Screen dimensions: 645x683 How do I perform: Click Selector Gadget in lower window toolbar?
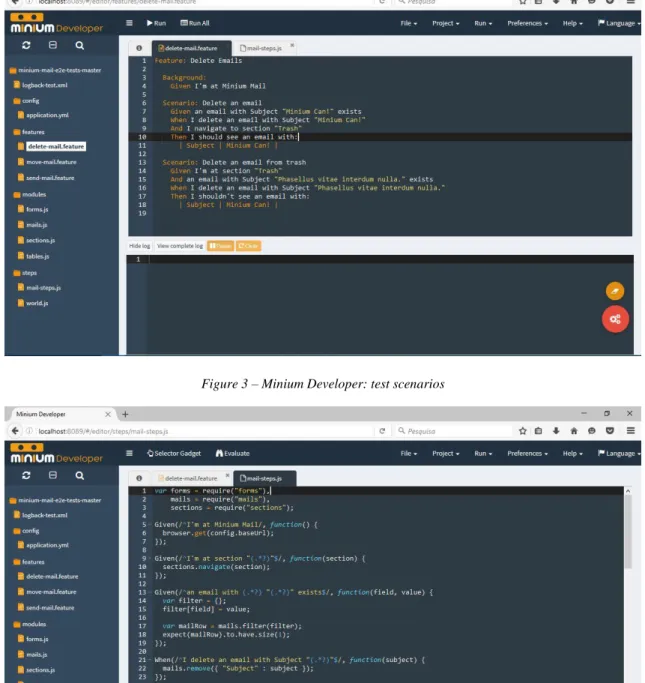tap(174, 453)
